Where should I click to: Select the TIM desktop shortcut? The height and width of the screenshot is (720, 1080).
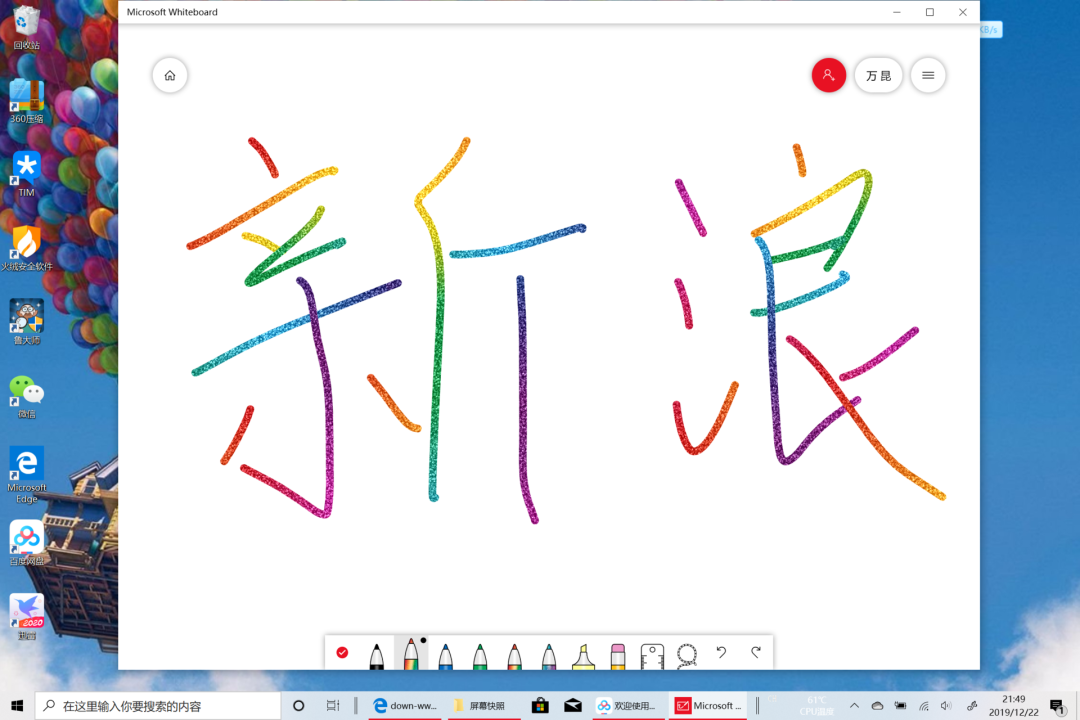(26, 175)
